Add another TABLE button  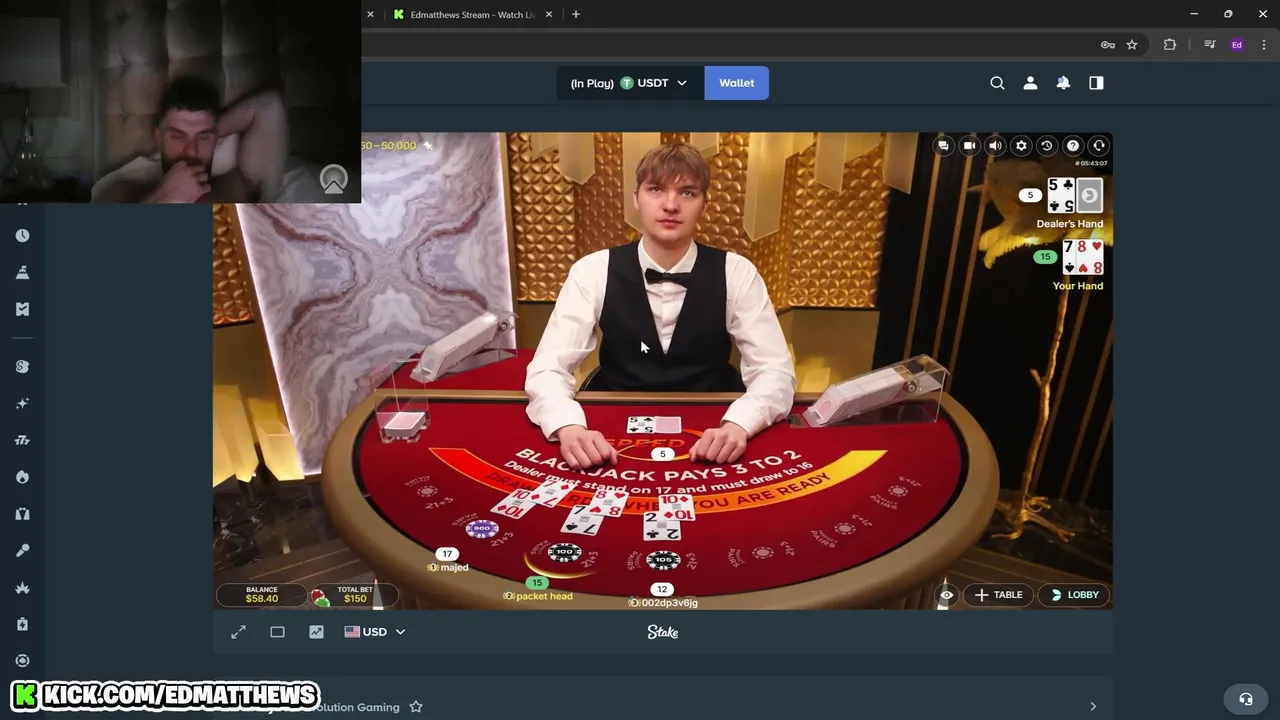(x=998, y=595)
